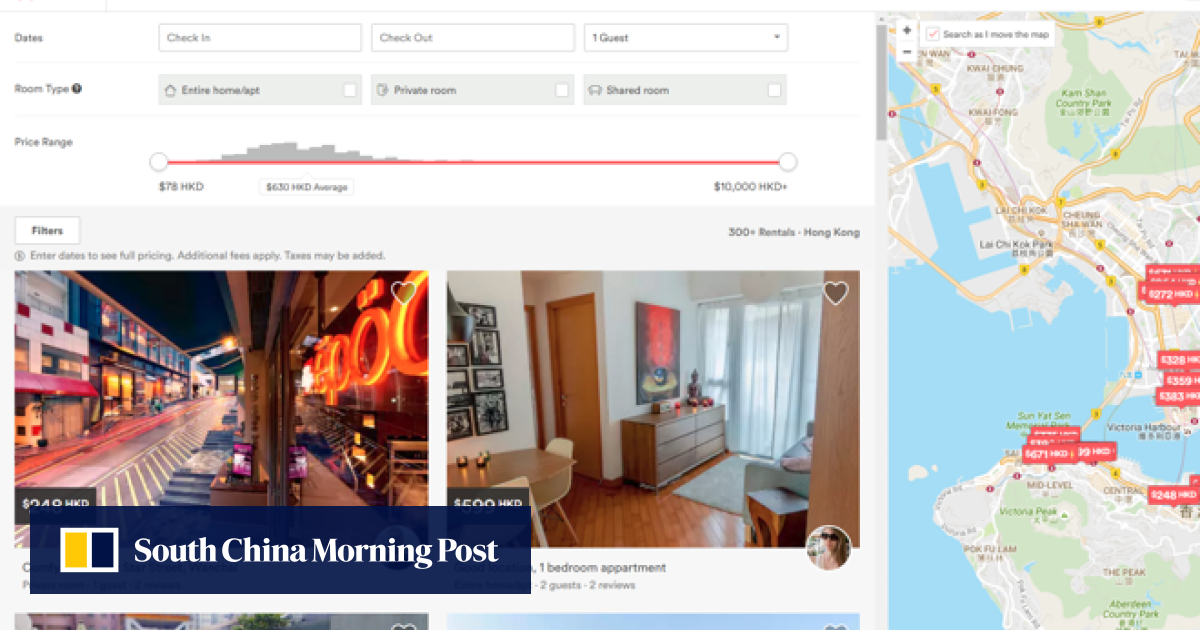
Task: Open the host profile photo on apartment listing
Action: coord(829,548)
